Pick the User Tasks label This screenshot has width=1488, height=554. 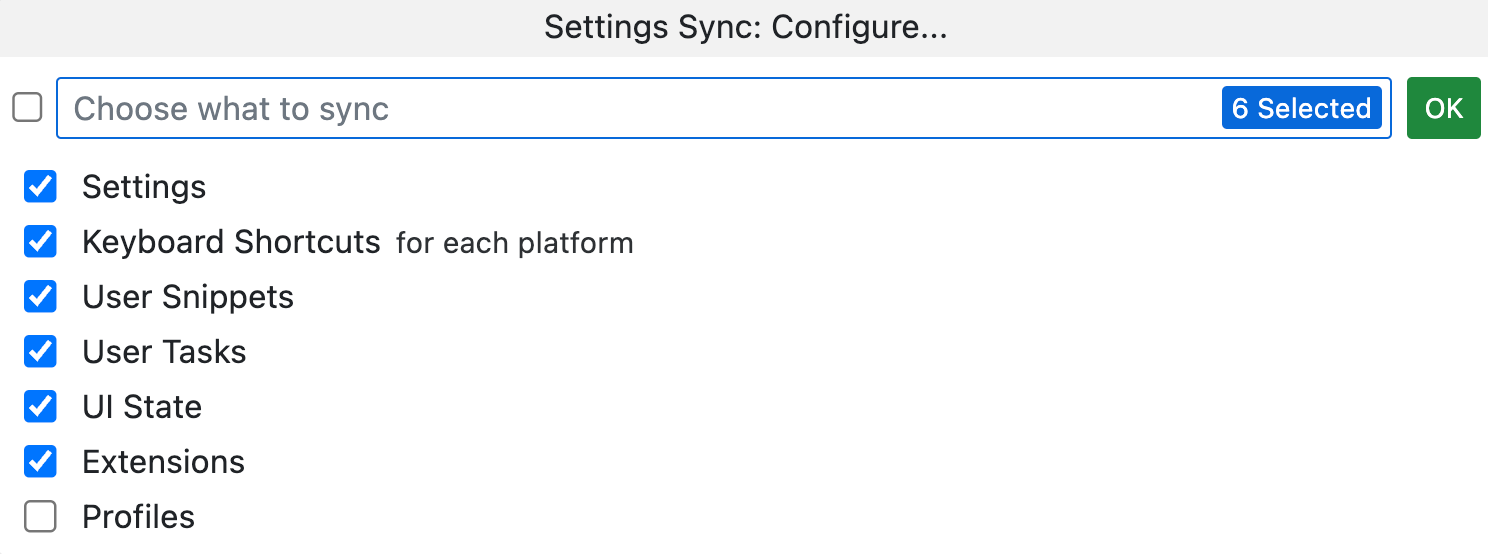click(x=164, y=352)
